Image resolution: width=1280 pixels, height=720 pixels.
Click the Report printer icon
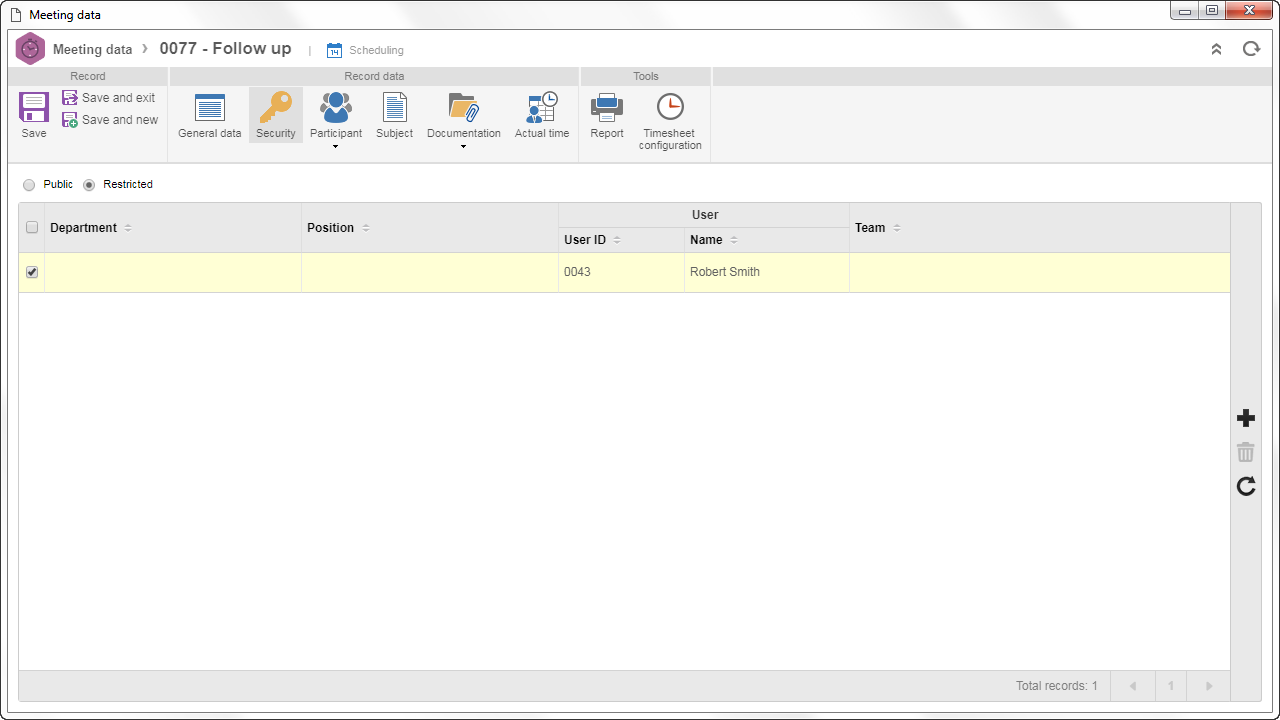tap(607, 107)
